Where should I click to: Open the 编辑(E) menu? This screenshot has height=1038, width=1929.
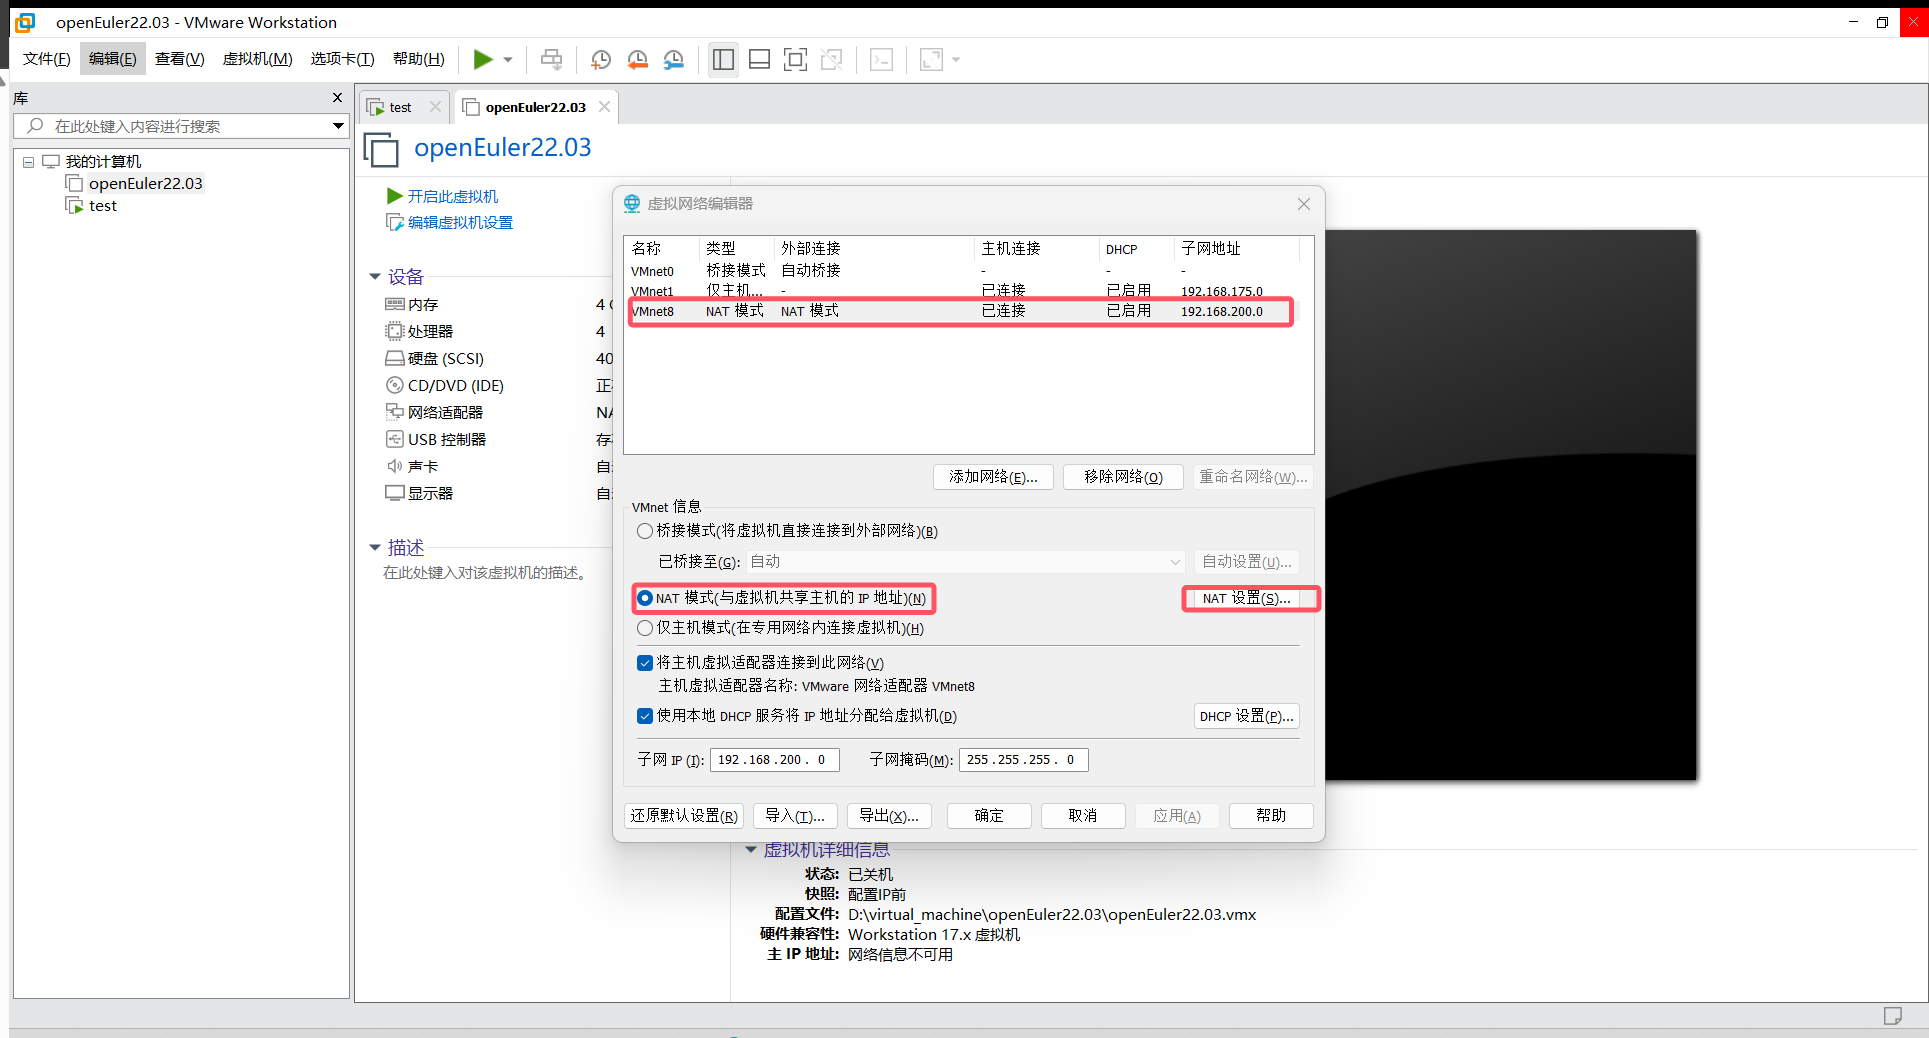tap(113, 59)
